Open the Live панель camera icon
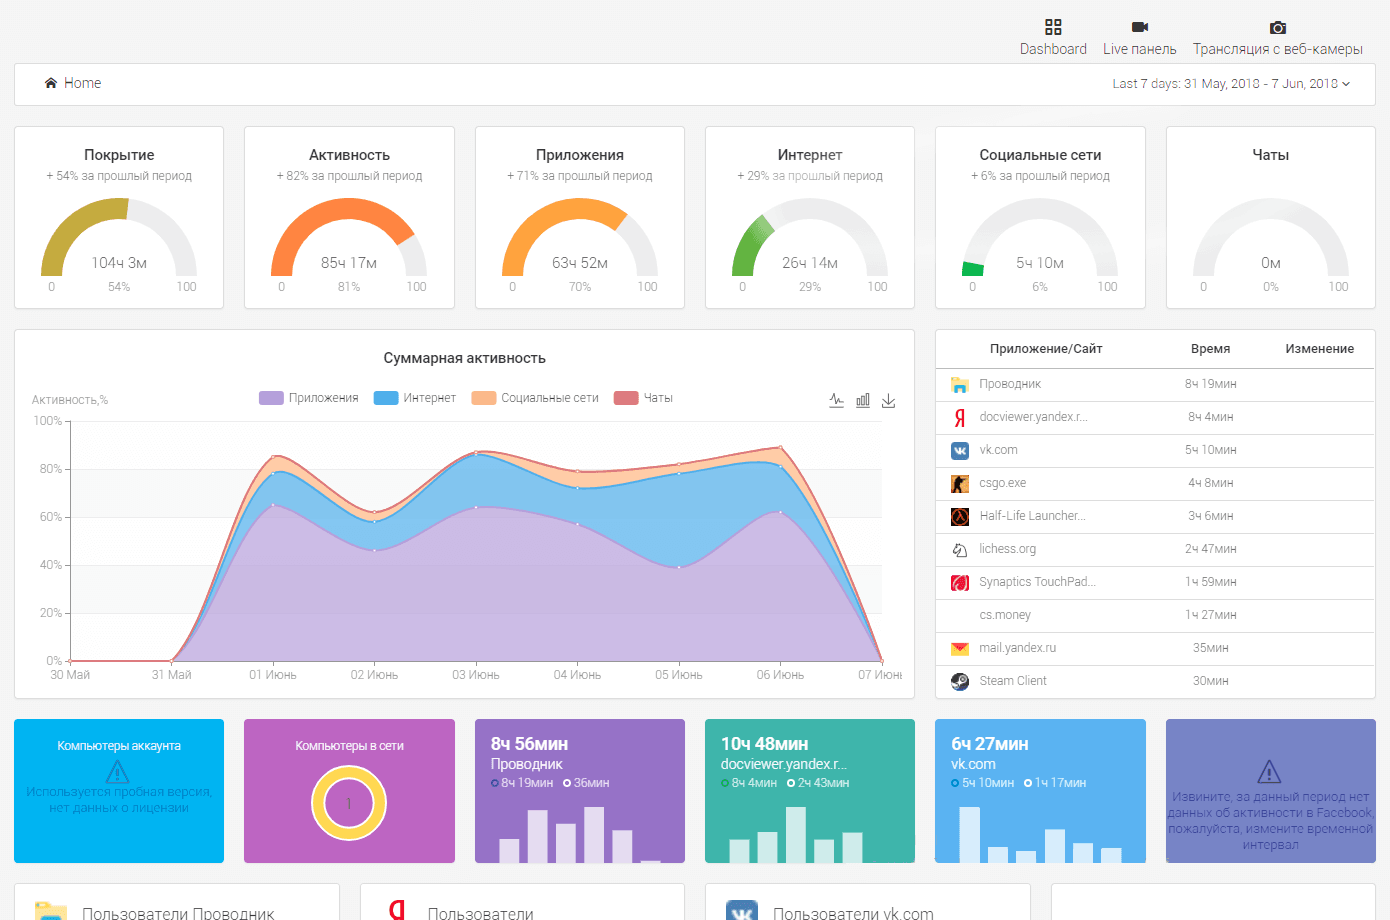 pyautogui.click(x=1140, y=27)
